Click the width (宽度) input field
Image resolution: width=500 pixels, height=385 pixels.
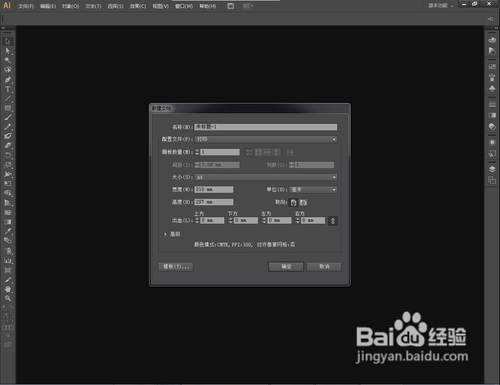coord(214,190)
